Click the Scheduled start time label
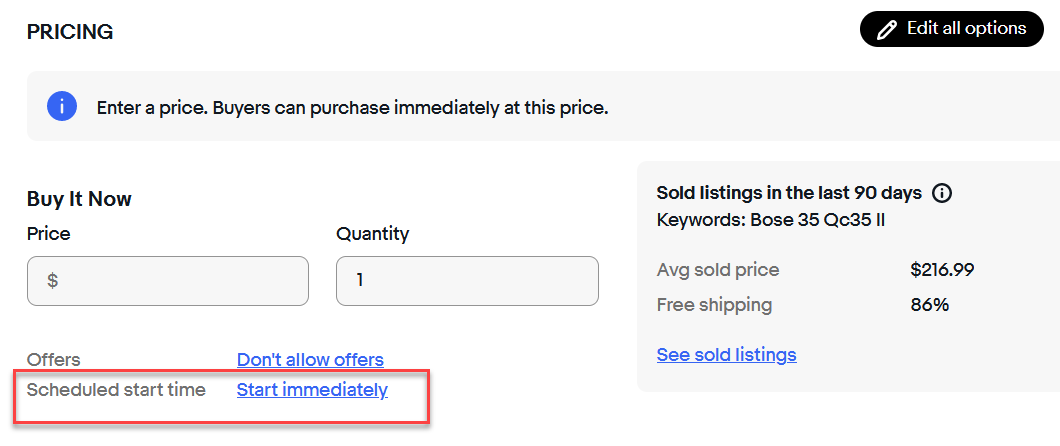Image resolution: width=1060 pixels, height=446 pixels. (x=116, y=390)
